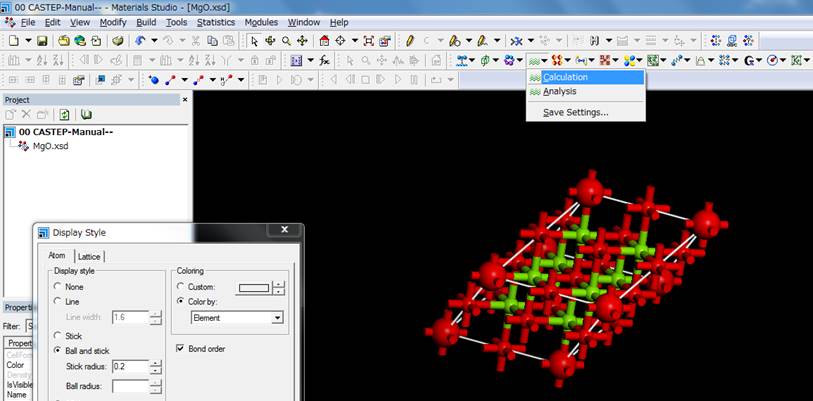Select Analysis in CASTEP dropdown menu
Image resolution: width=813 pixels, height=401 pixels.
point(586,91)
